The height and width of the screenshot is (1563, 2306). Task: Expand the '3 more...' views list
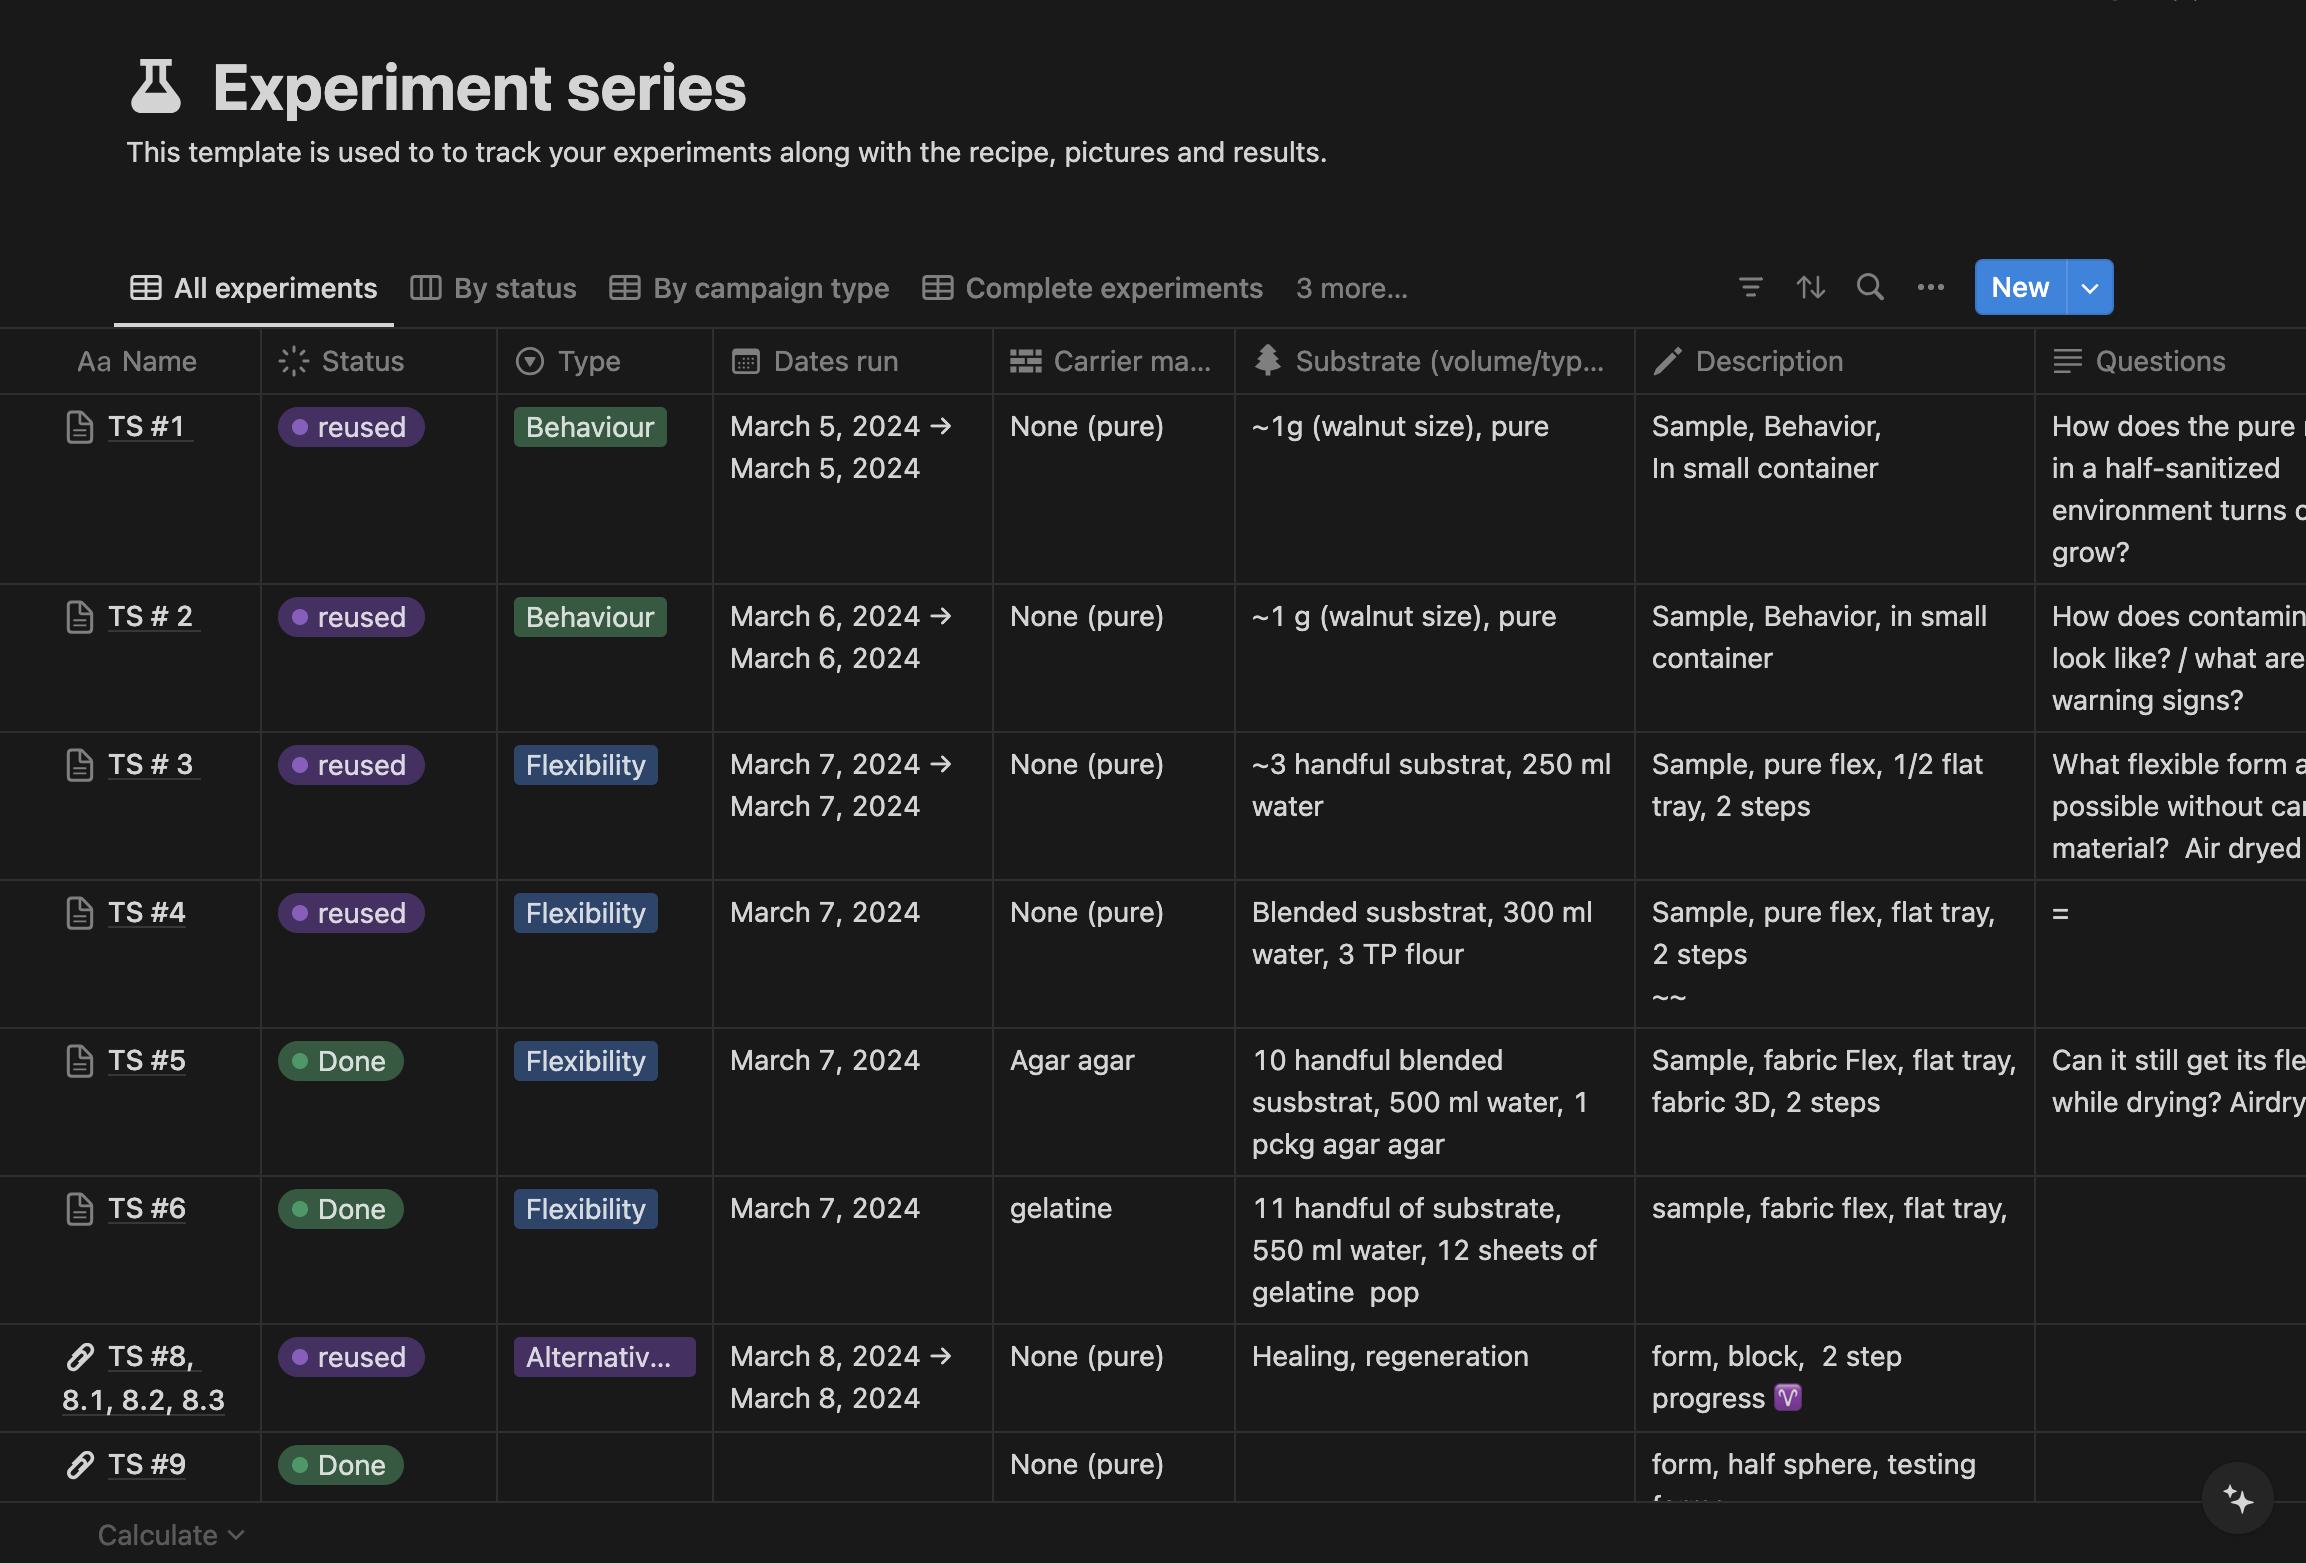pos(1351,288)
